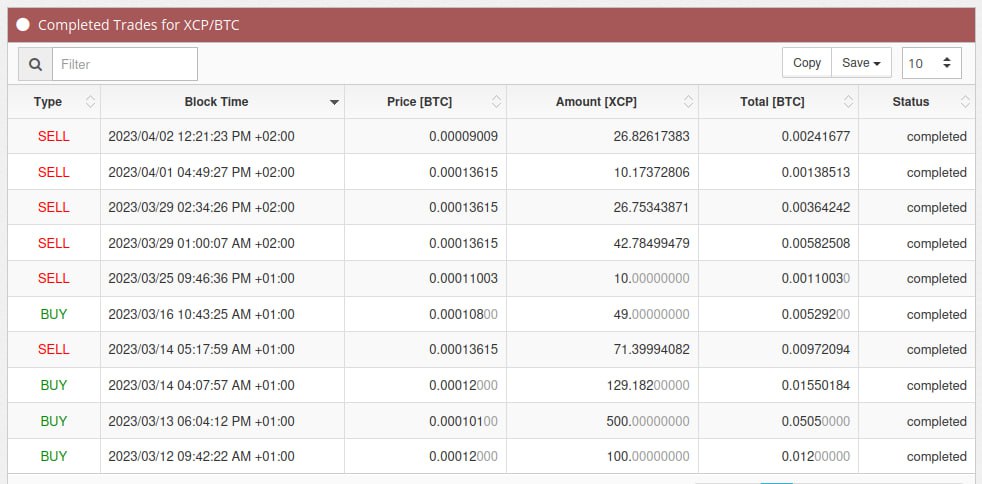The width and height of the screenshot is (982, 484).
Task: Open the rows-per-page selector showing 10
Action: click(x=931, y=63)
